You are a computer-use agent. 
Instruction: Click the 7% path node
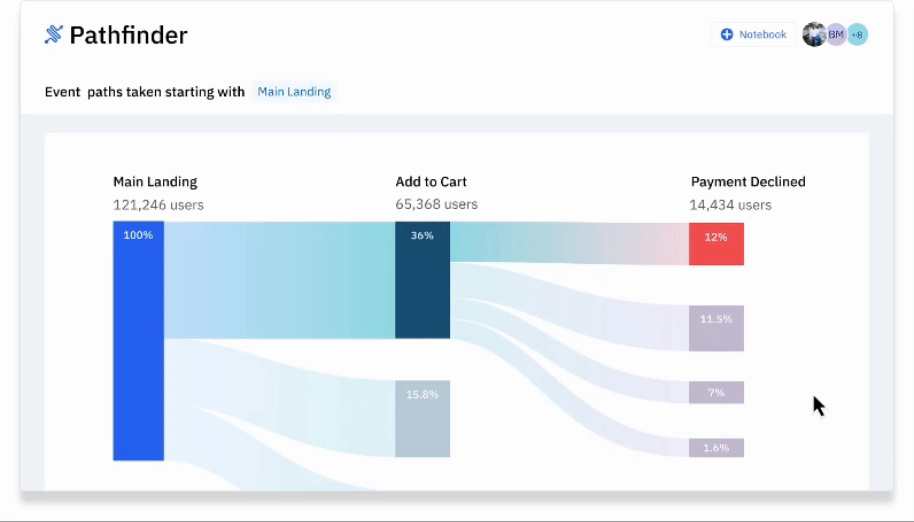coord(716,392)
